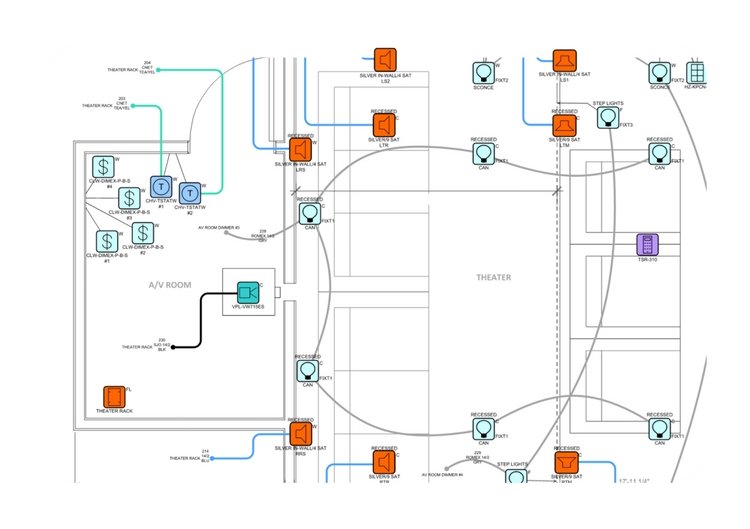Click the 230 SJO 14/2 BLK wire label
Screen dimensions: 750x529
pyautogui.click(x=162, y=345)
